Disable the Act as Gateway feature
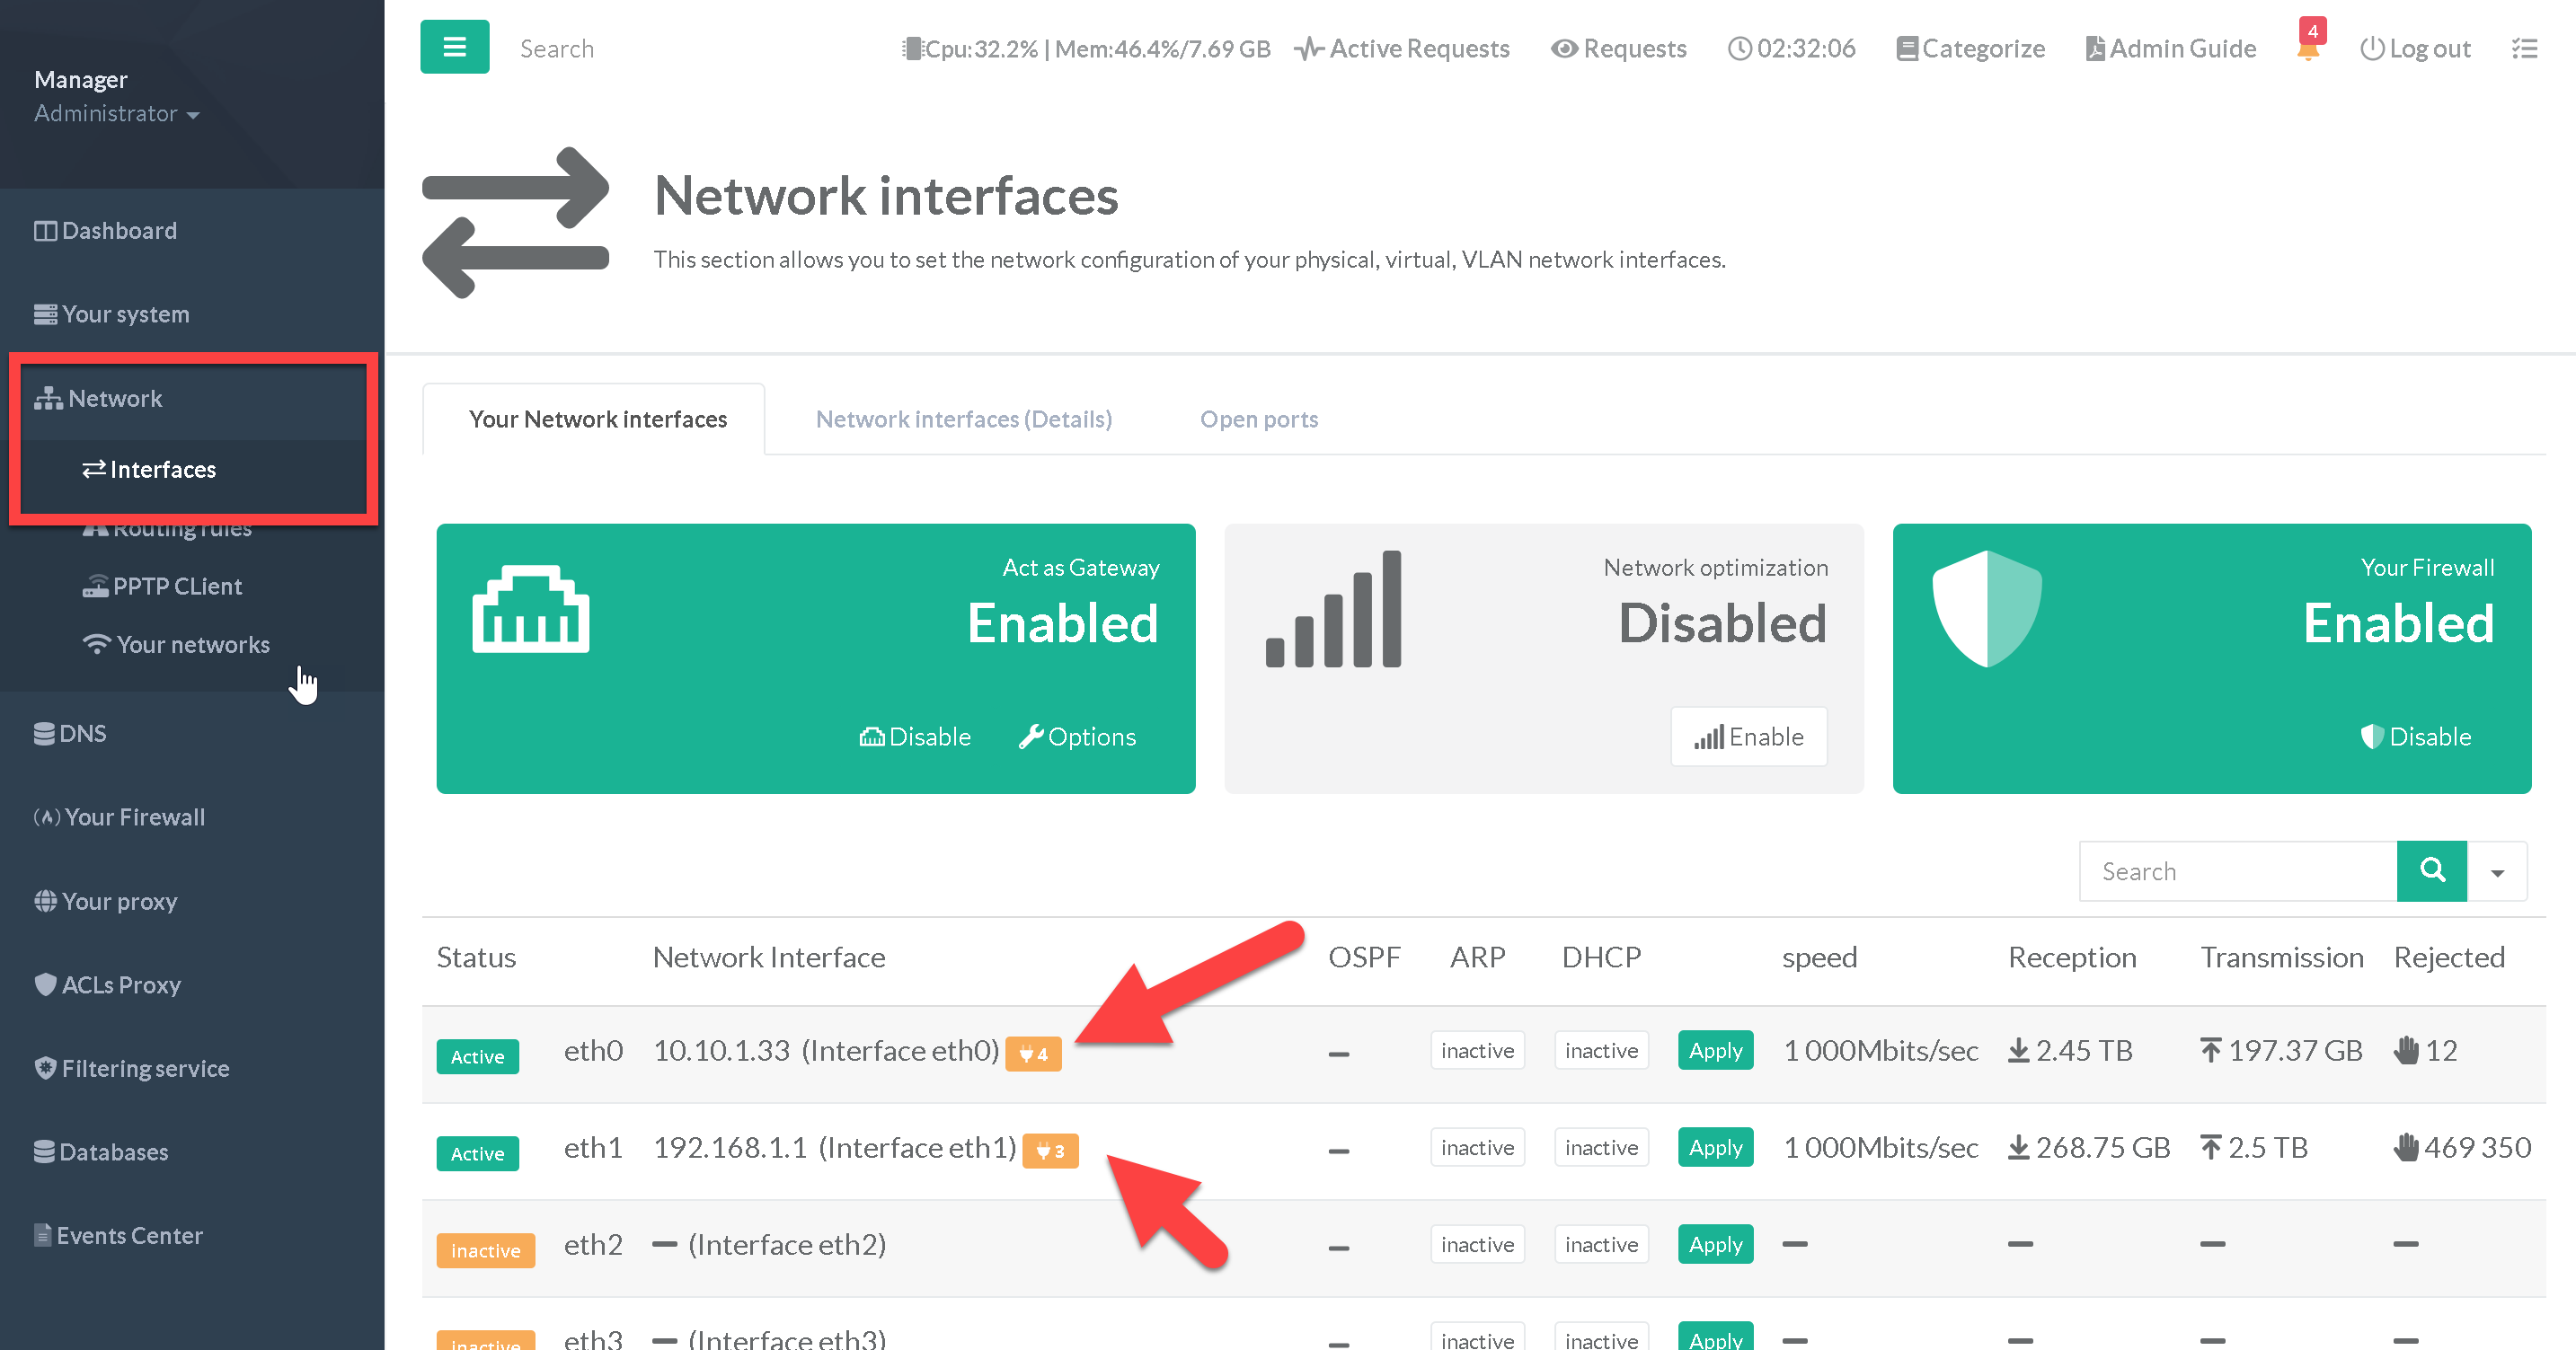 (915, 737)
